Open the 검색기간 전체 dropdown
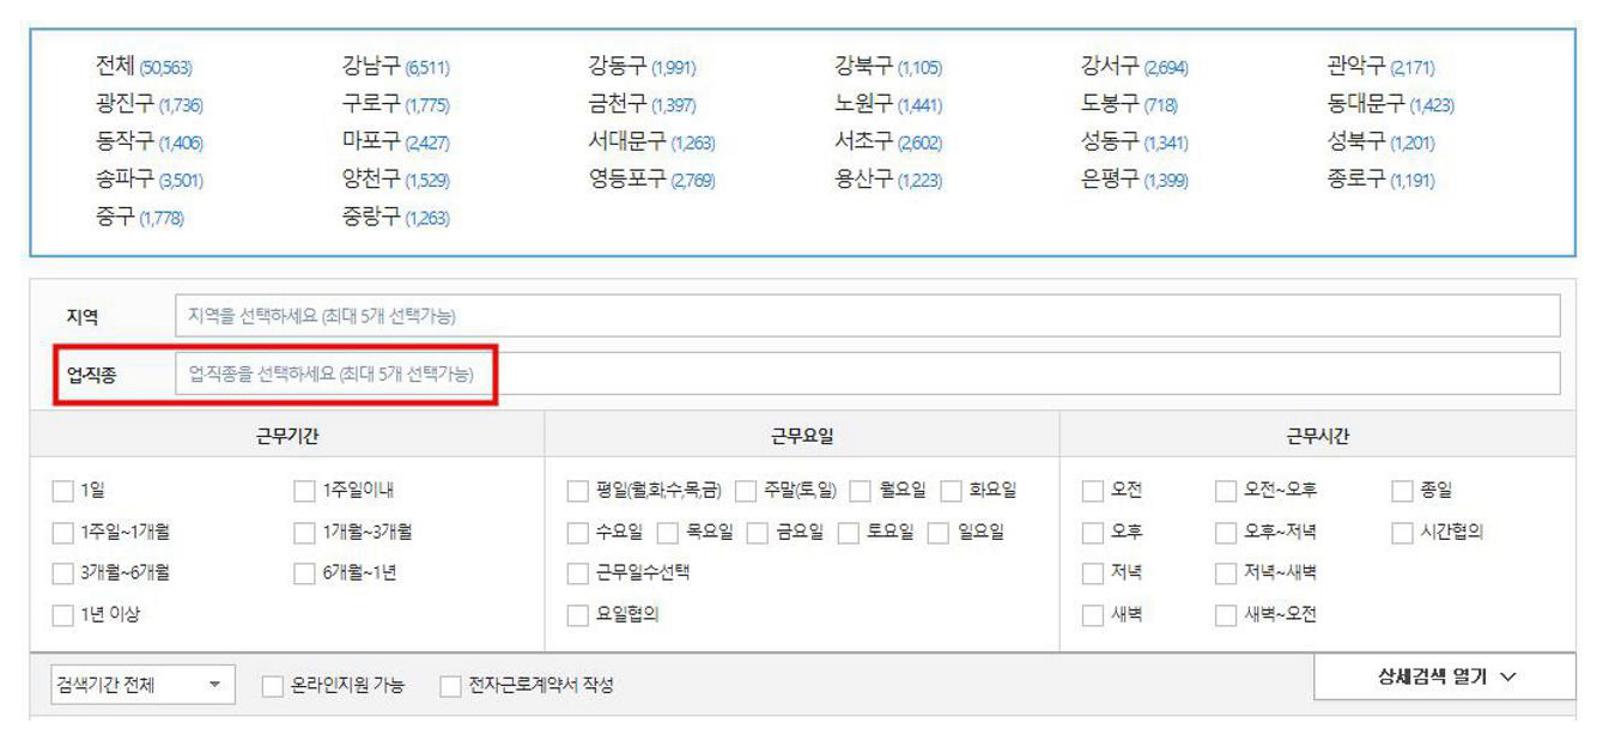The height and width of the screenshot is (741, 1603). [x=143, y=685]
